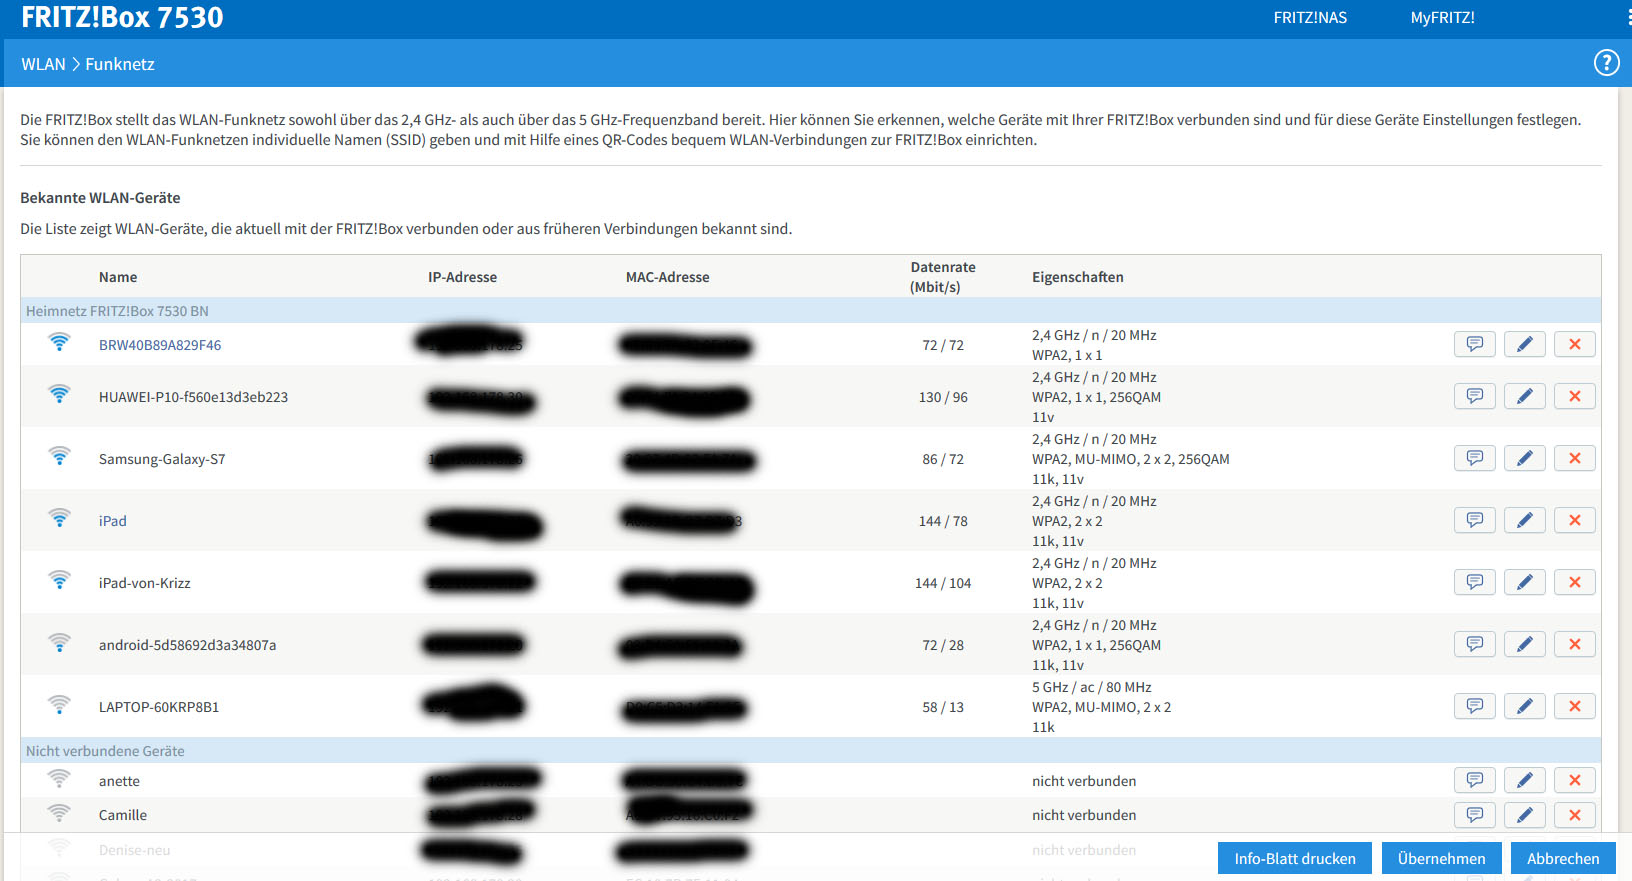Screen dimensions: 1632x881
Task: Edit the LAPTOP-60KRP8B1 device
Action: pos(1525,706)
